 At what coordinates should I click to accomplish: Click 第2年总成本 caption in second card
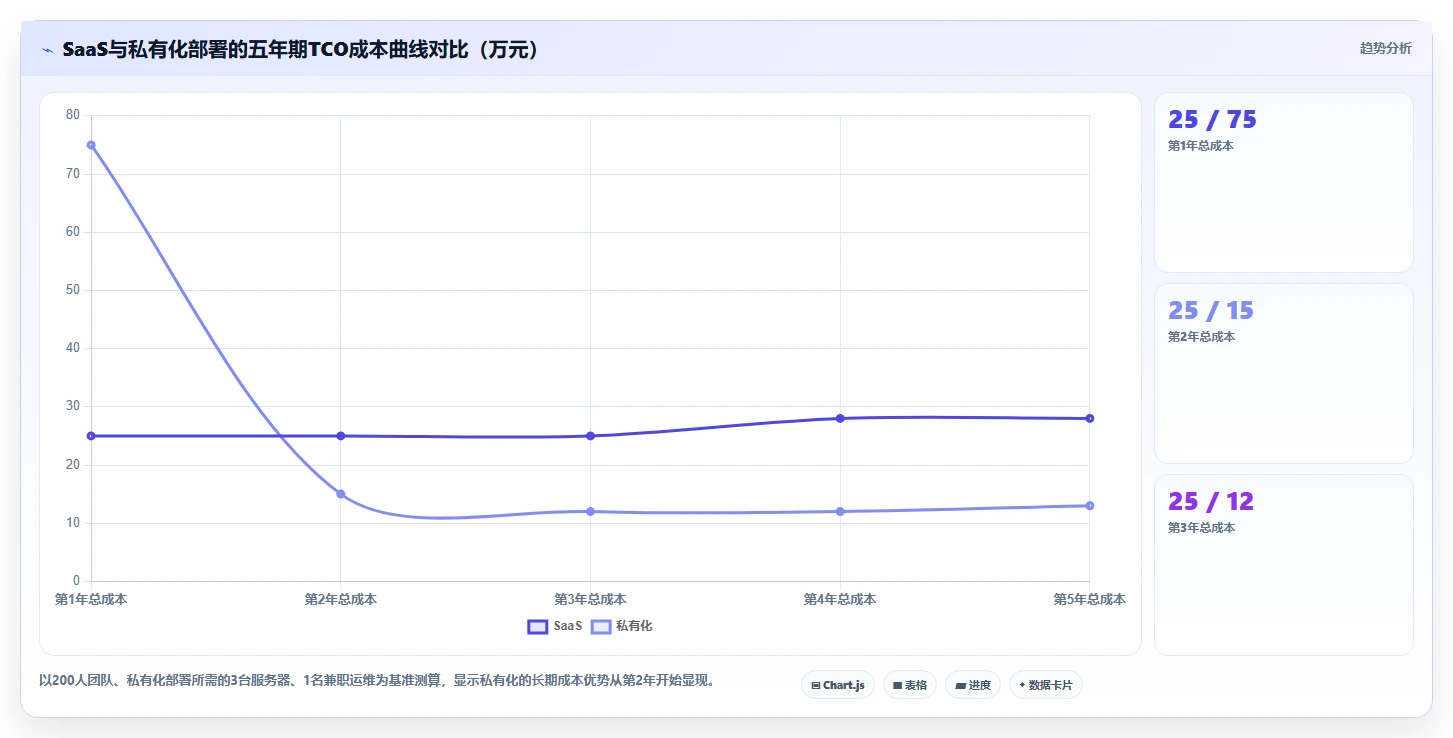[x=1201, y=337]
